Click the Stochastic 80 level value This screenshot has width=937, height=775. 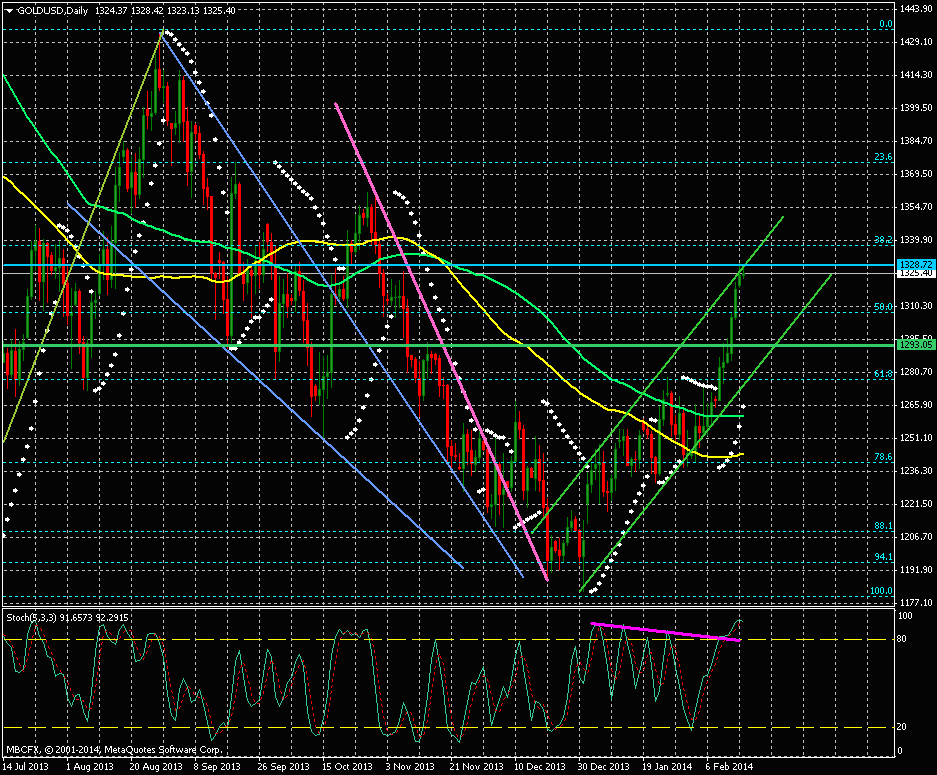coord(902,639)
